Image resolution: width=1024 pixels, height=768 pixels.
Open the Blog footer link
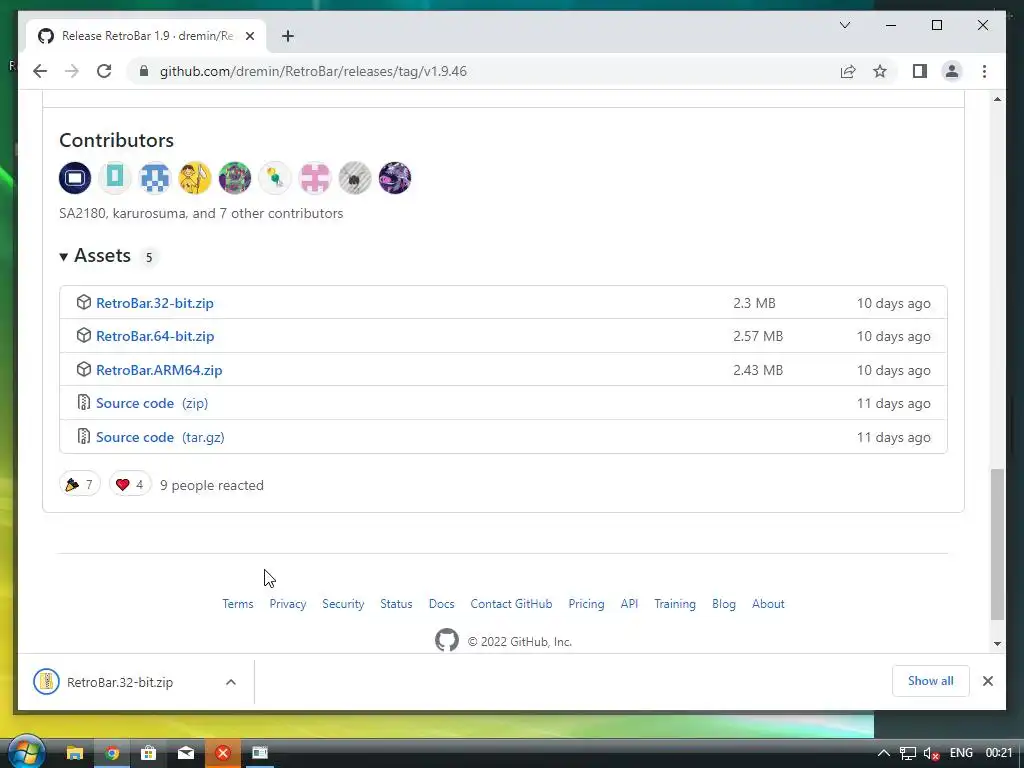(724, 604)
